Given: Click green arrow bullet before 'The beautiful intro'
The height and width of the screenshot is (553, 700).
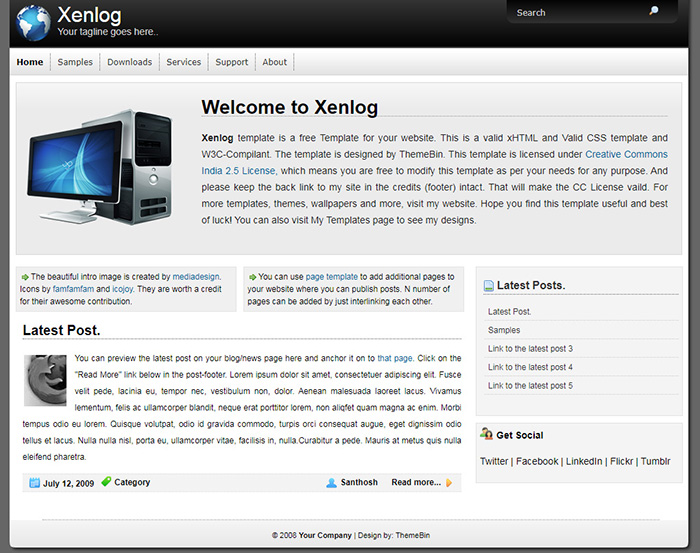Looking at the screenshot, I should 25,277.
